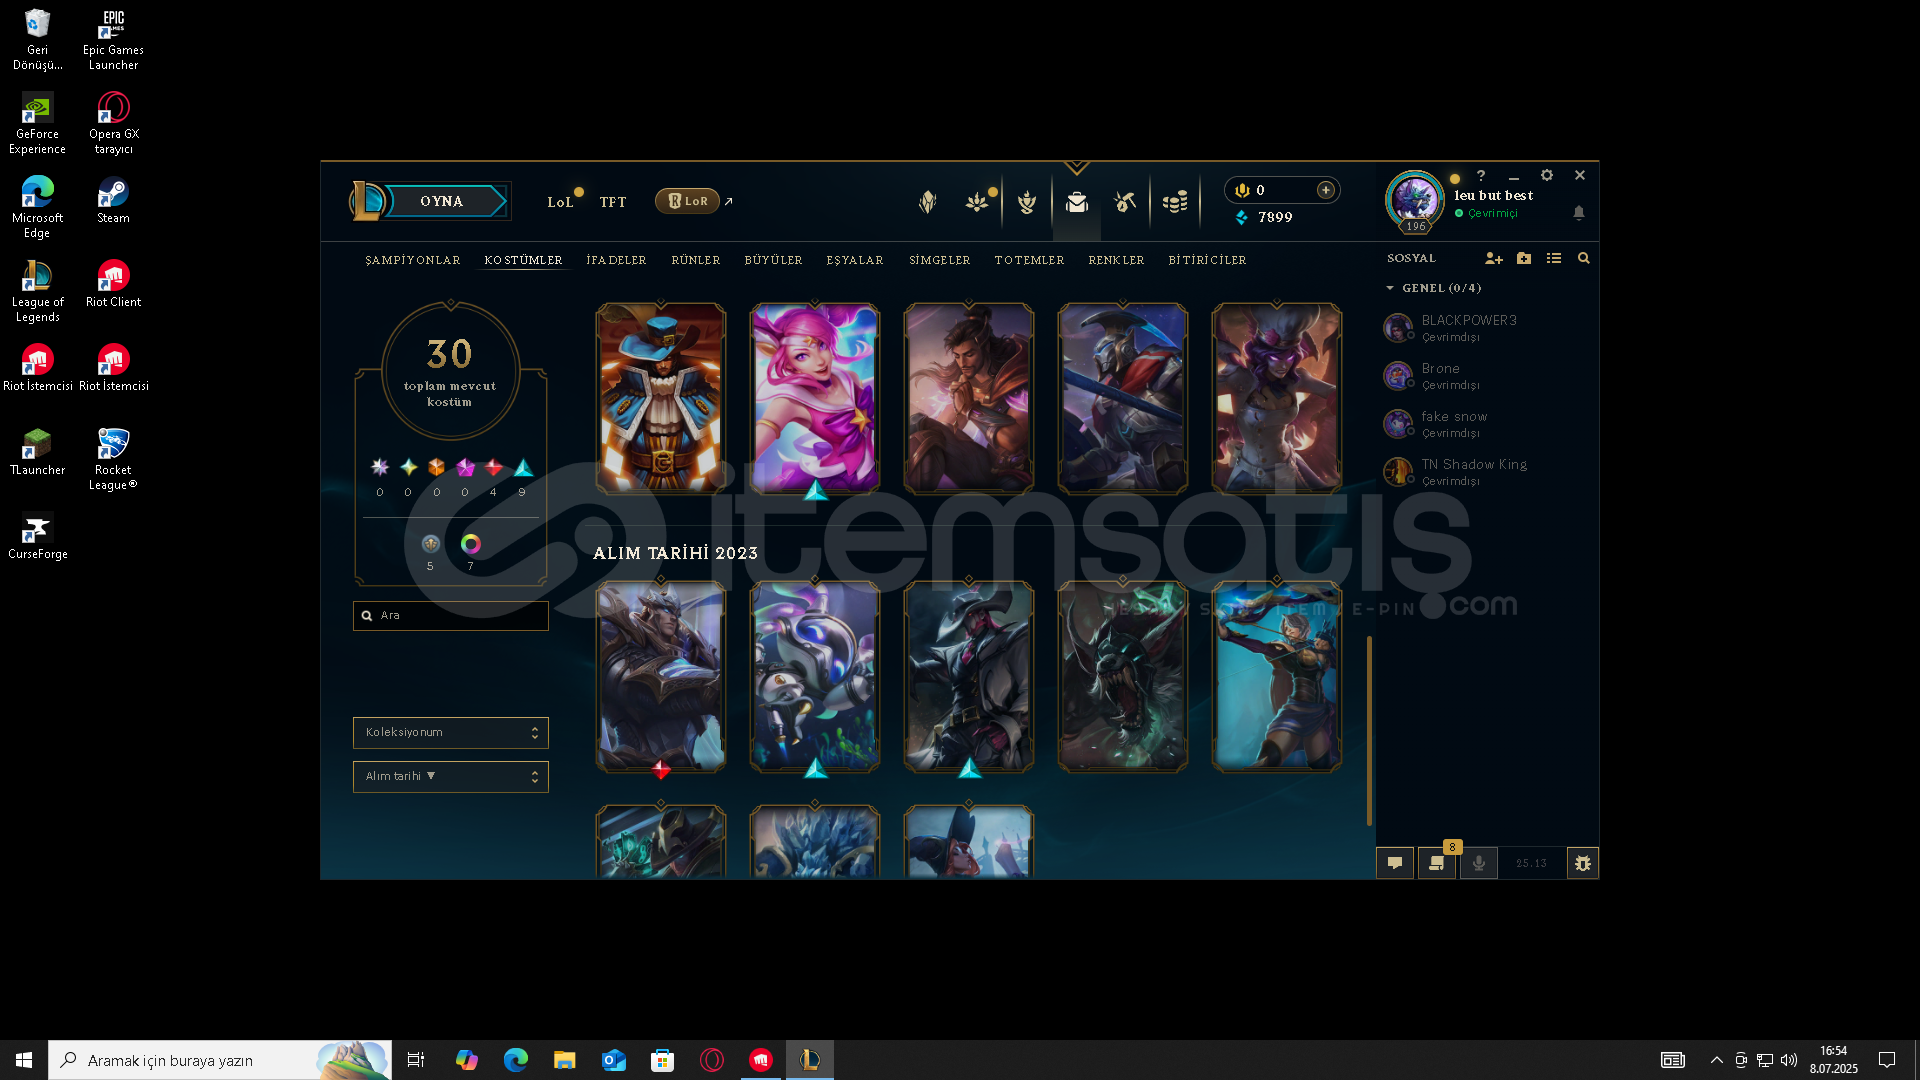Open the Store coins icon in top nav
1920x1080 pixels.
click(1175, 202)
